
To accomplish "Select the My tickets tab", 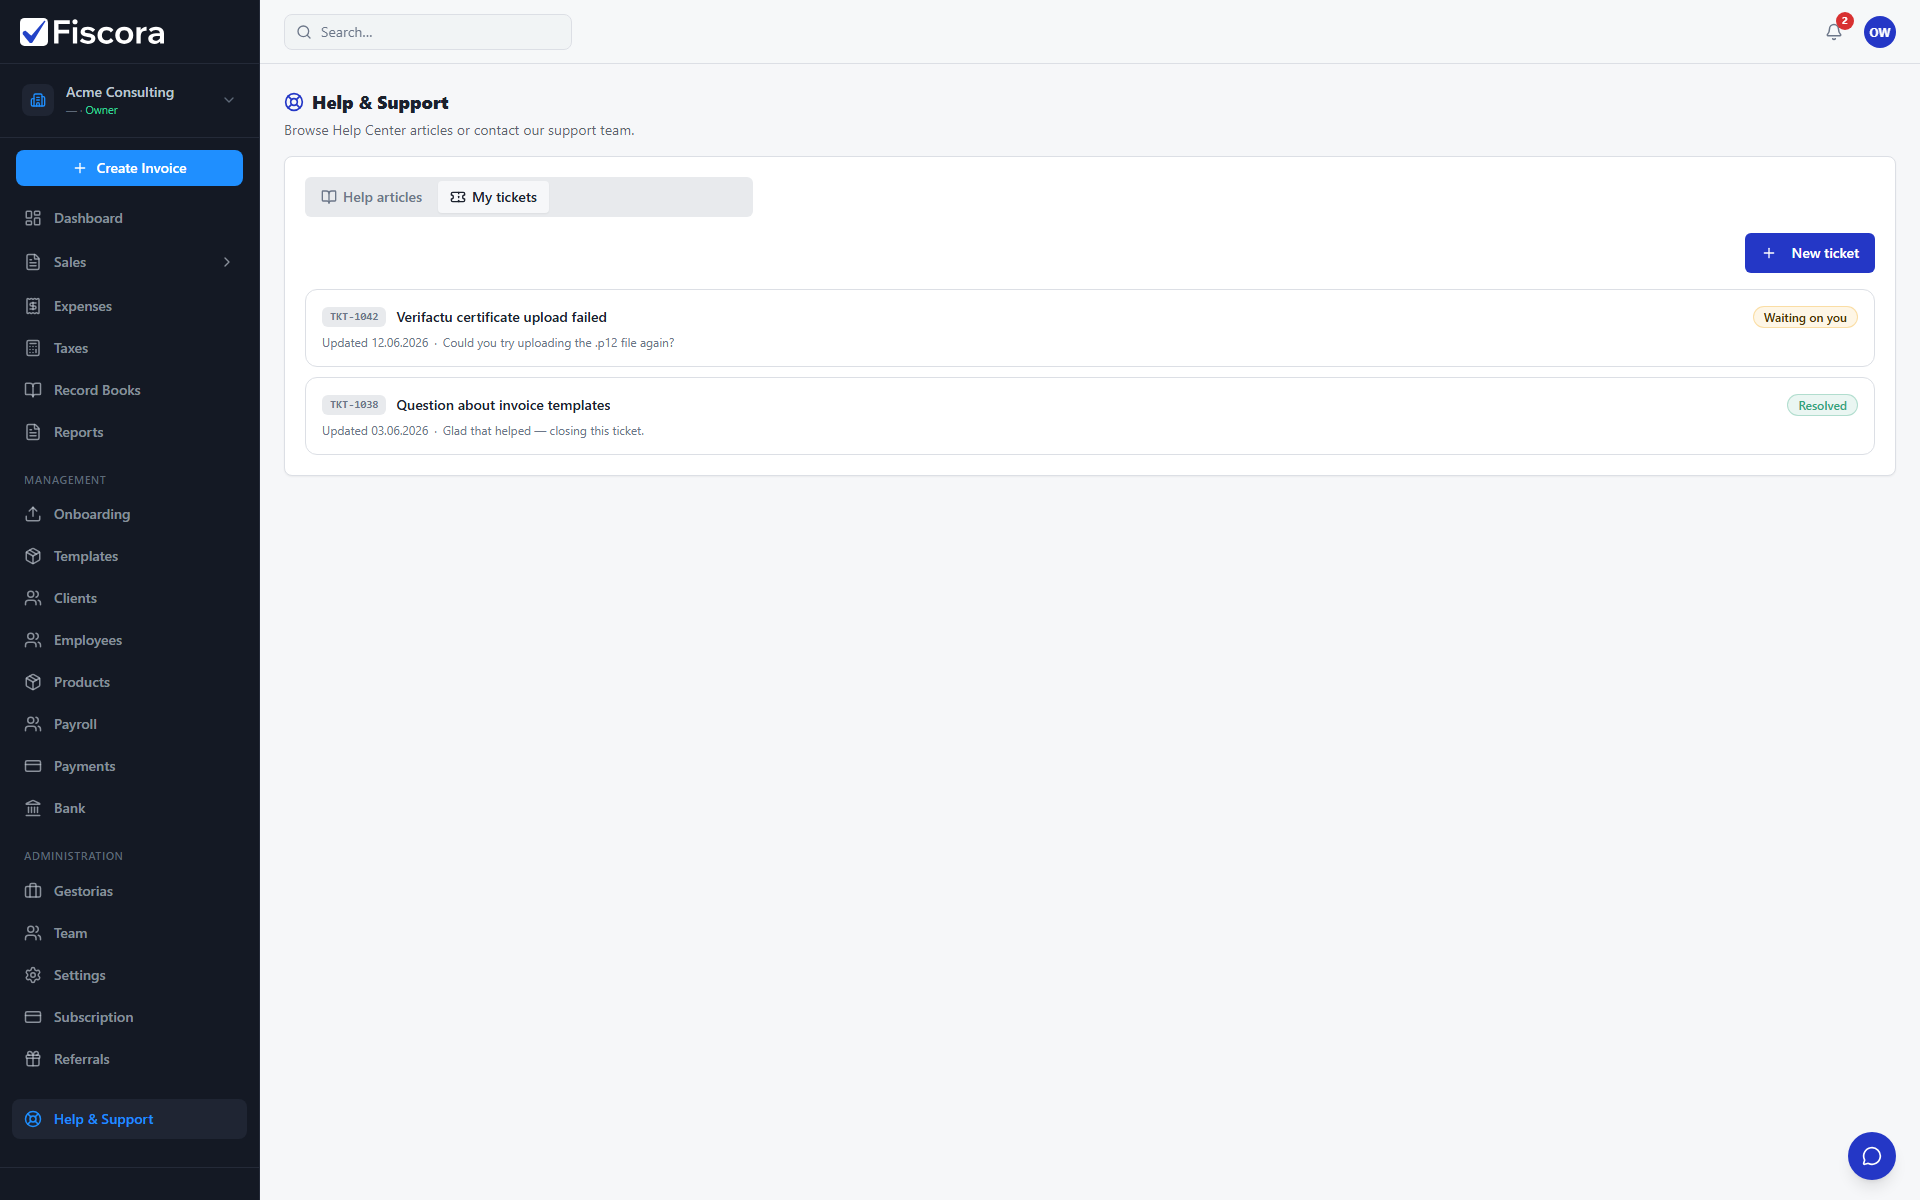I will pyautogui.click(x=493, y=197).
